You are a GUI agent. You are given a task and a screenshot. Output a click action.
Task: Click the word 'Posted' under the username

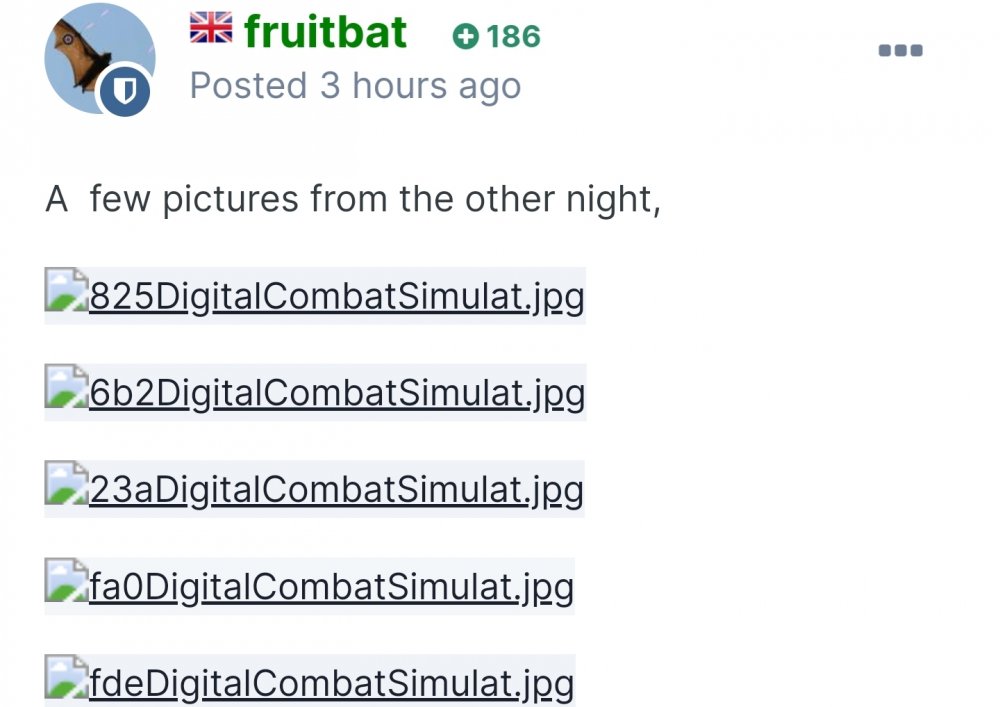pyautogui.click(x=248, y=86)
